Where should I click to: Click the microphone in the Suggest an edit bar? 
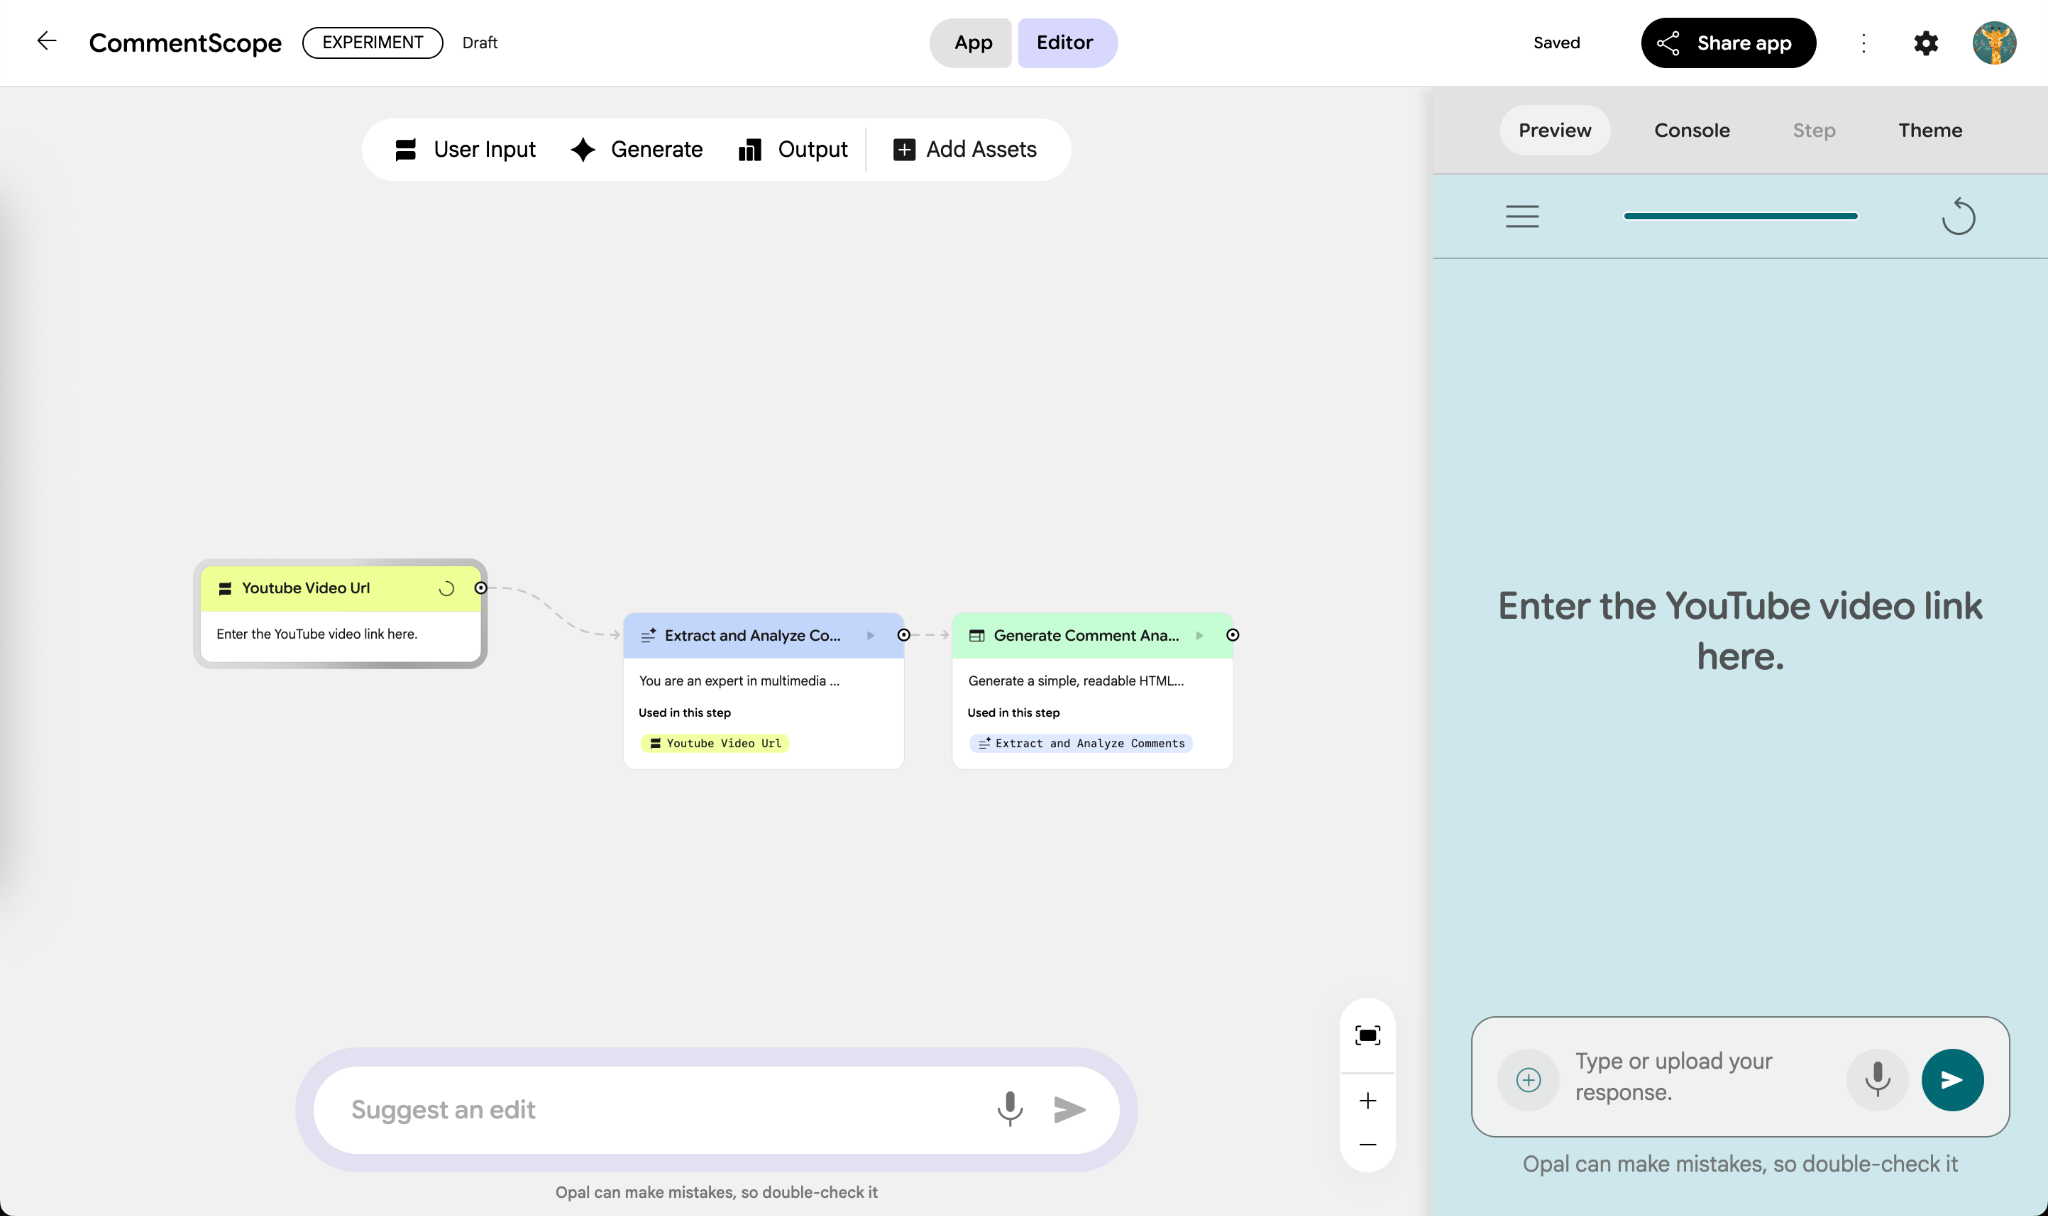(1010, 1108)
